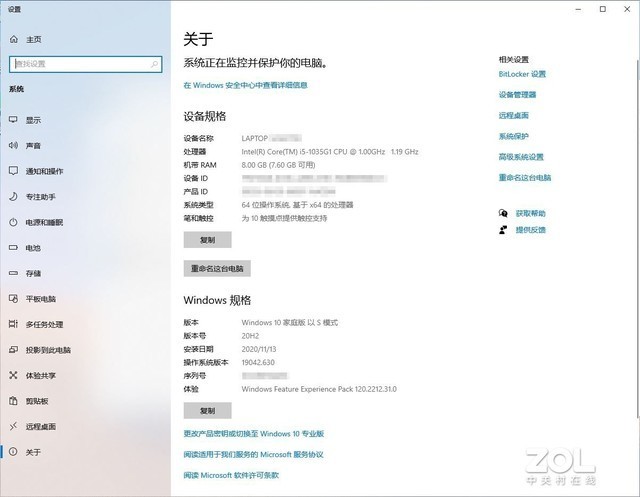Click the 显示 monitor icon

click(x=13, y=120)
